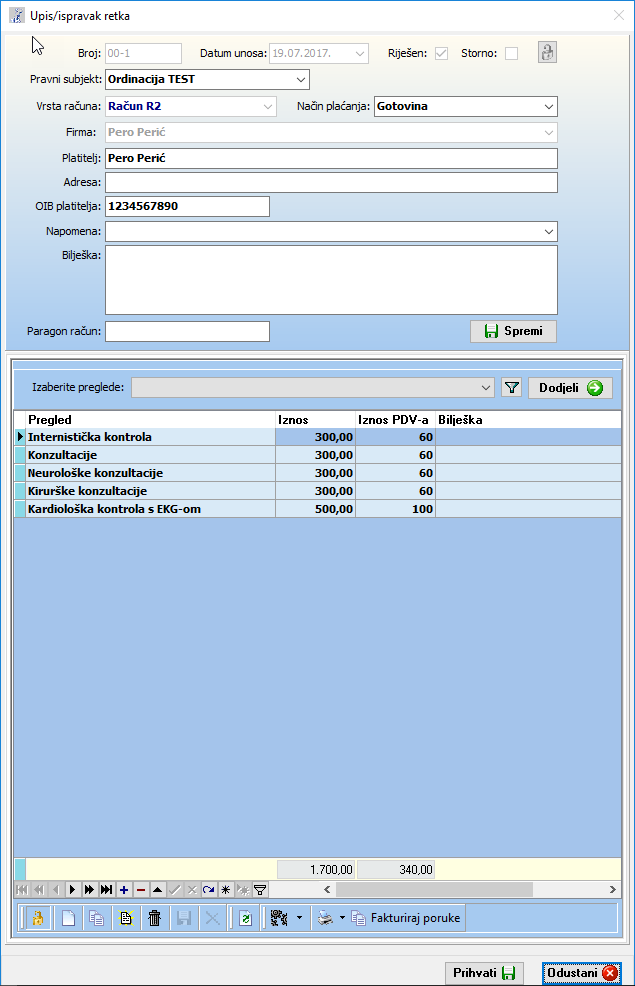Go to last record in navigator
Image resolution: width=635 pixels, height=986 pixels.
107,889
